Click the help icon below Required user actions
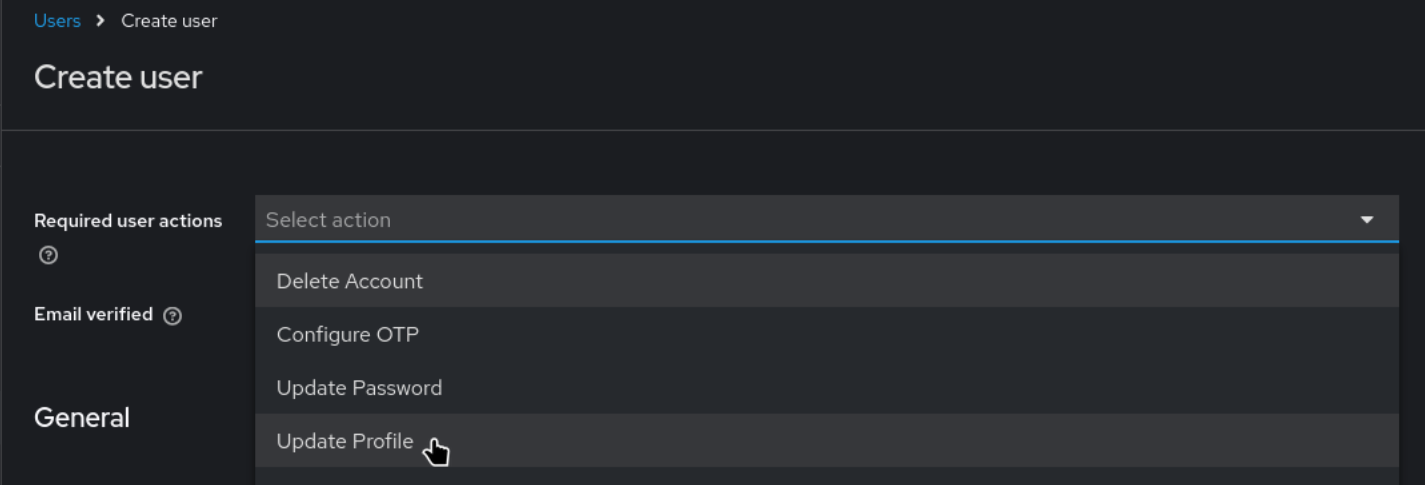This screenshot has width=1425, height=485. 48,255
